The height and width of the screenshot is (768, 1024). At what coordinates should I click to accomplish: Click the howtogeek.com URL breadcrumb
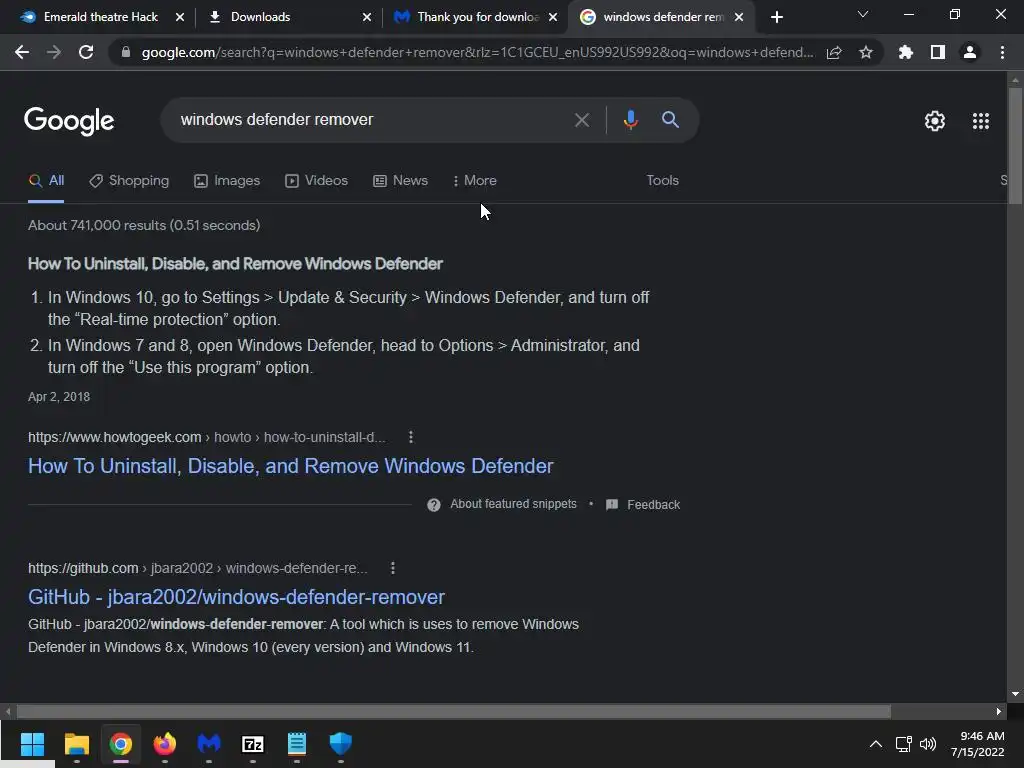pyautogui.click(x=206, y=437)
